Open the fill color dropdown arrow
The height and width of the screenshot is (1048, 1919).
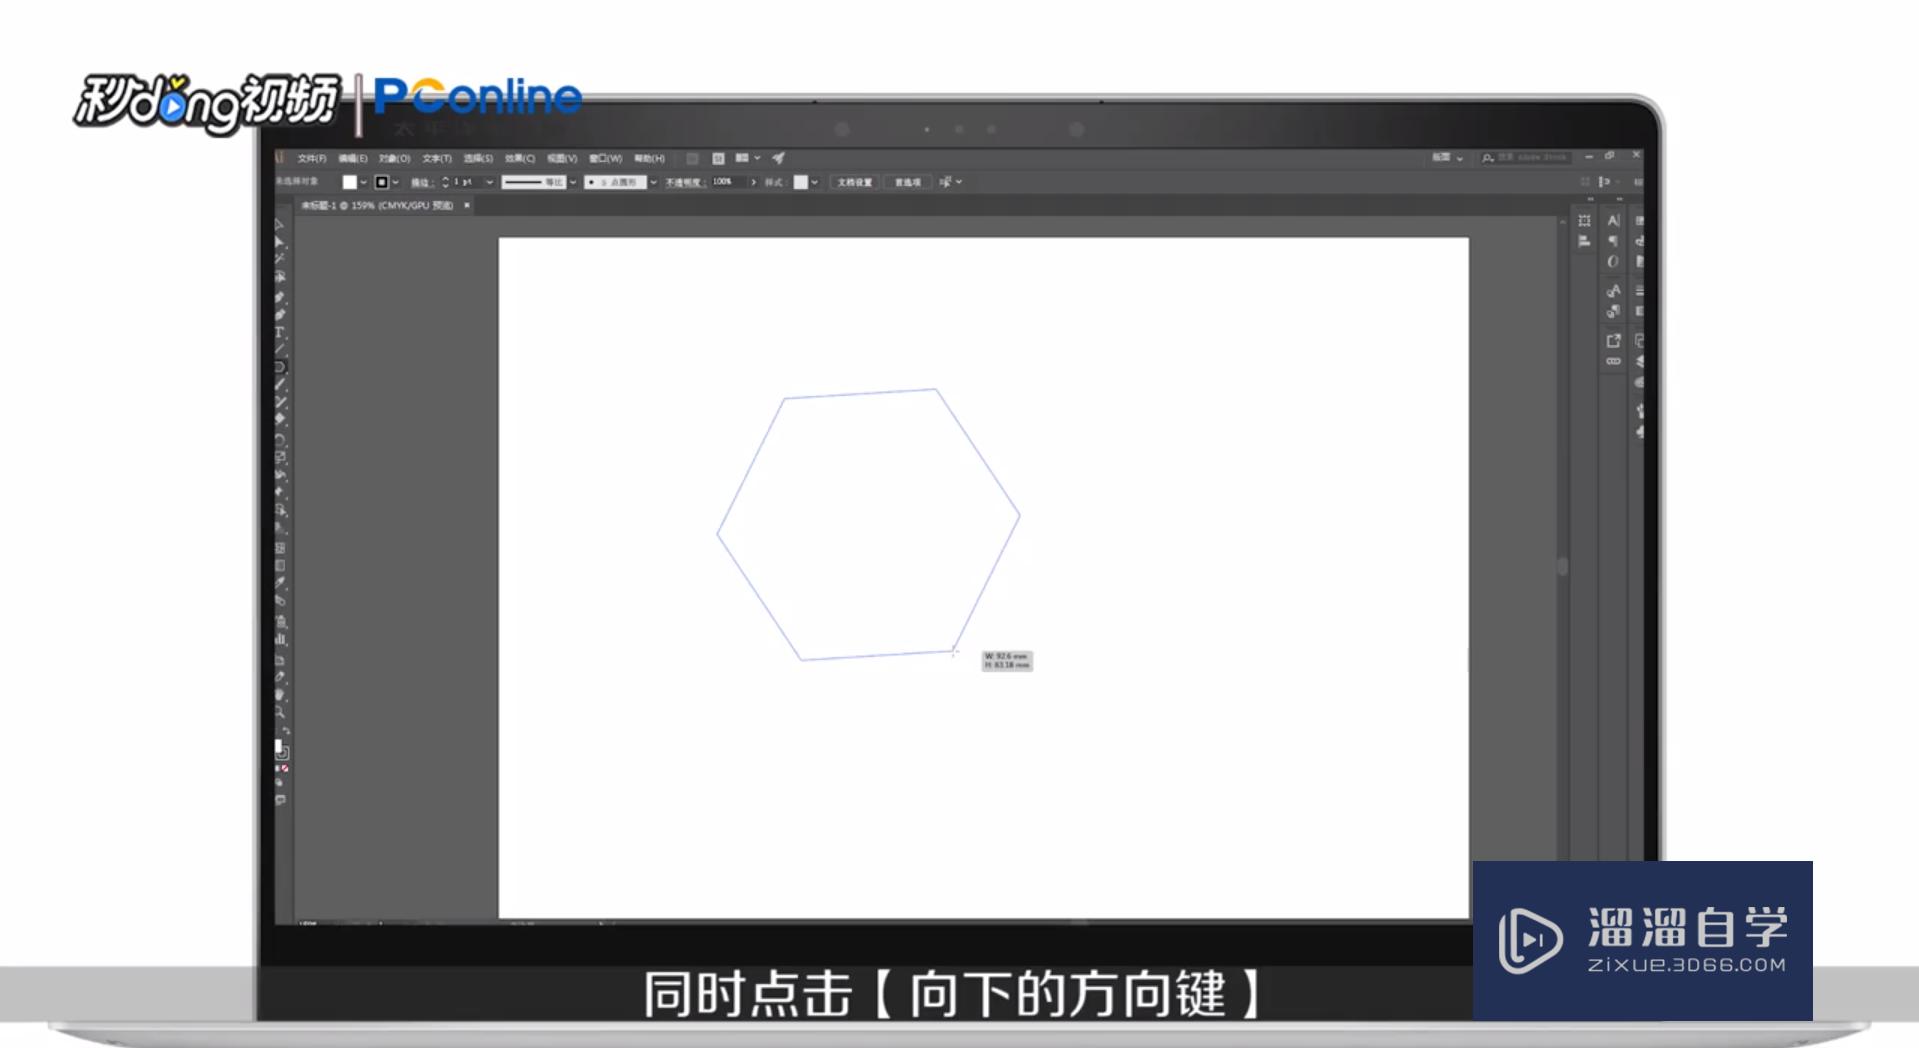363,182
